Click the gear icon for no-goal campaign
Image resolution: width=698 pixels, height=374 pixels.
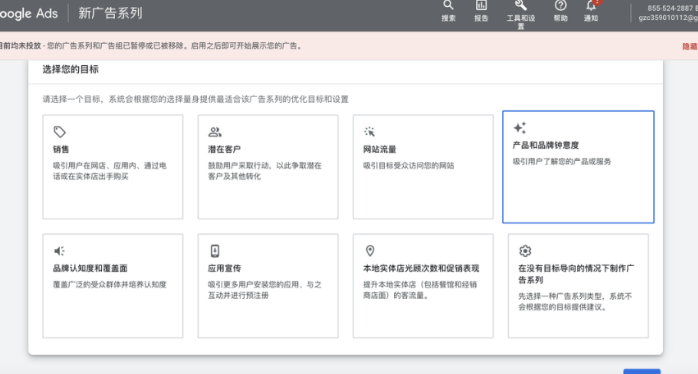525,251
